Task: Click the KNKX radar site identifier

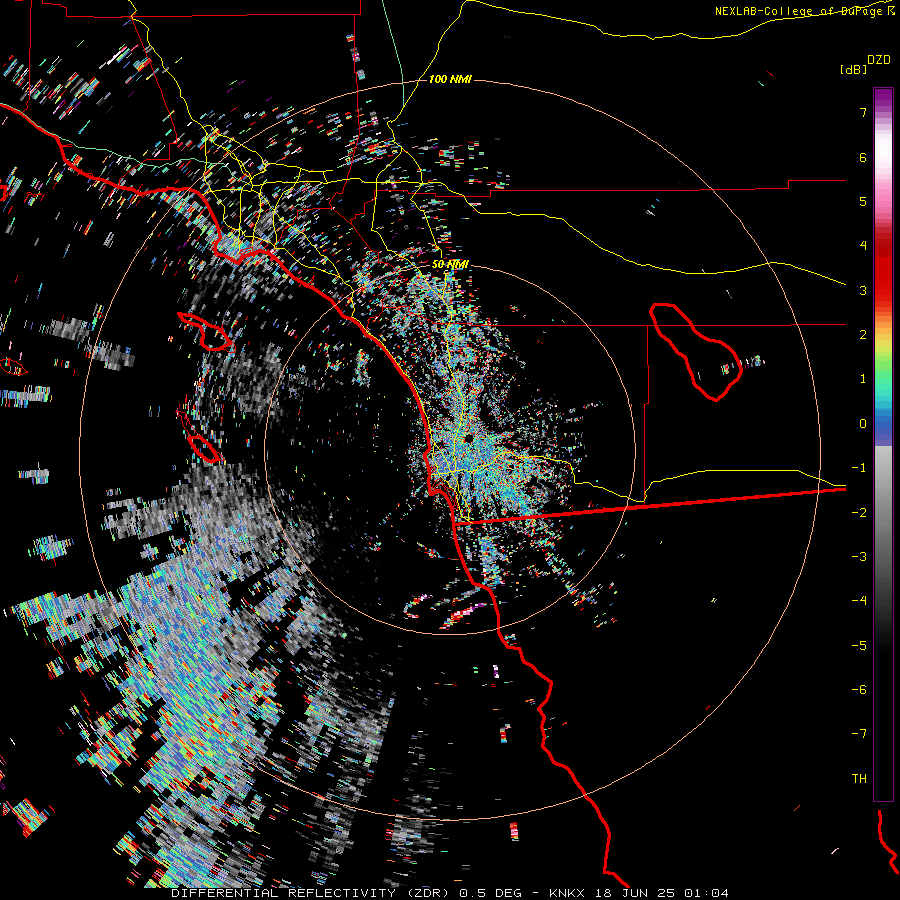Action: pos(566,893)
